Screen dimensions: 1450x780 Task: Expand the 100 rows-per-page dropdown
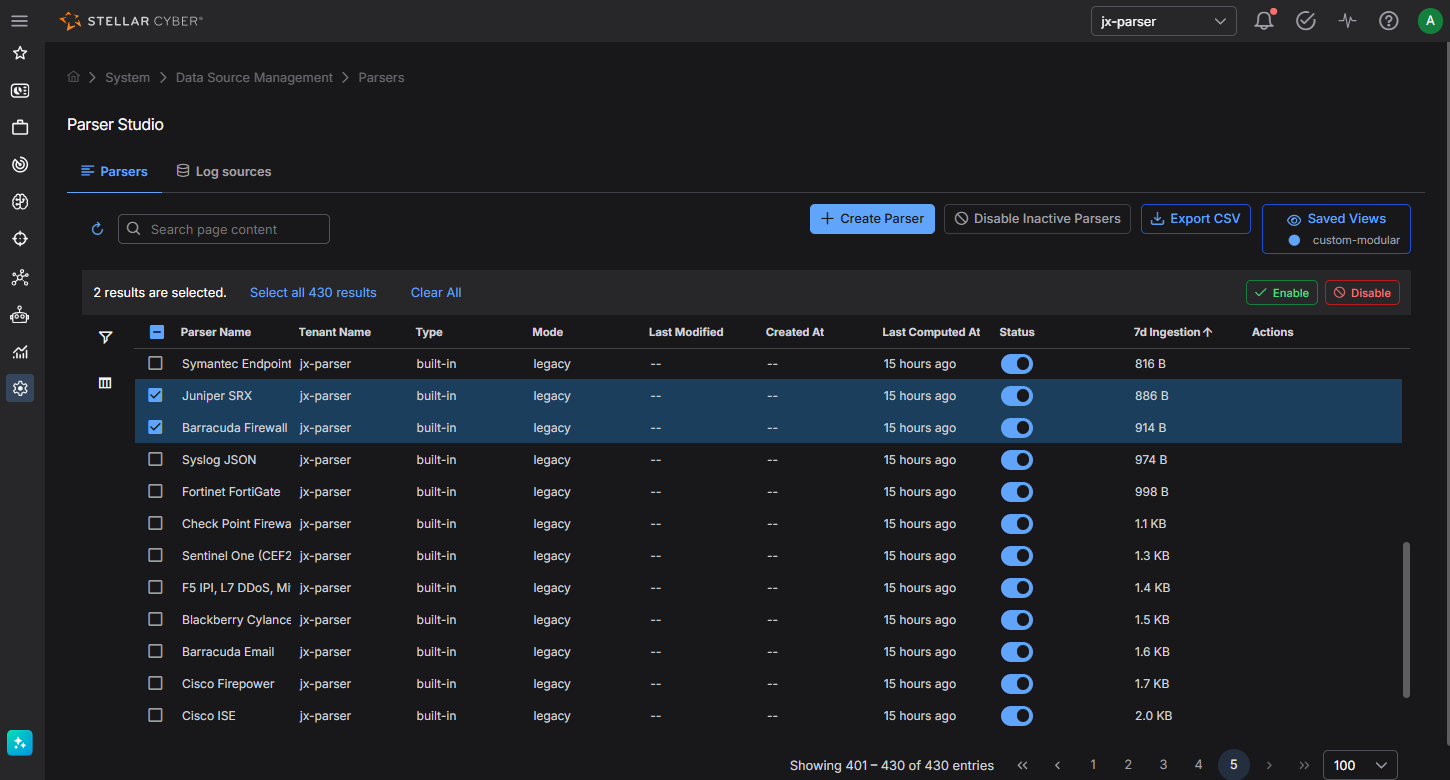pos(1360,765)
